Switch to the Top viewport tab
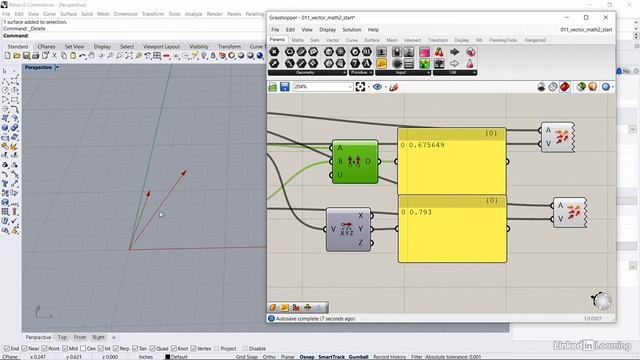Screen dimensions: 640x360 point(62,337)
